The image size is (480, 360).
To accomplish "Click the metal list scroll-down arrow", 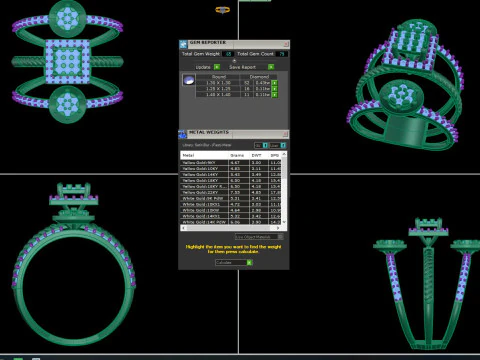I will point(284,222).
